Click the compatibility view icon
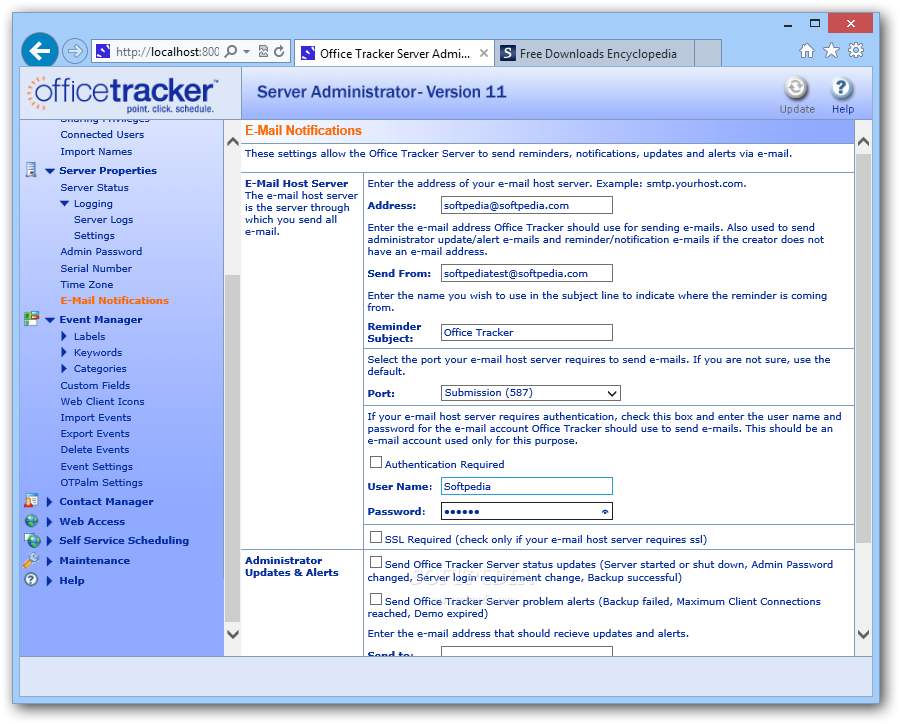The image size is (900, 724). [263, 52]
